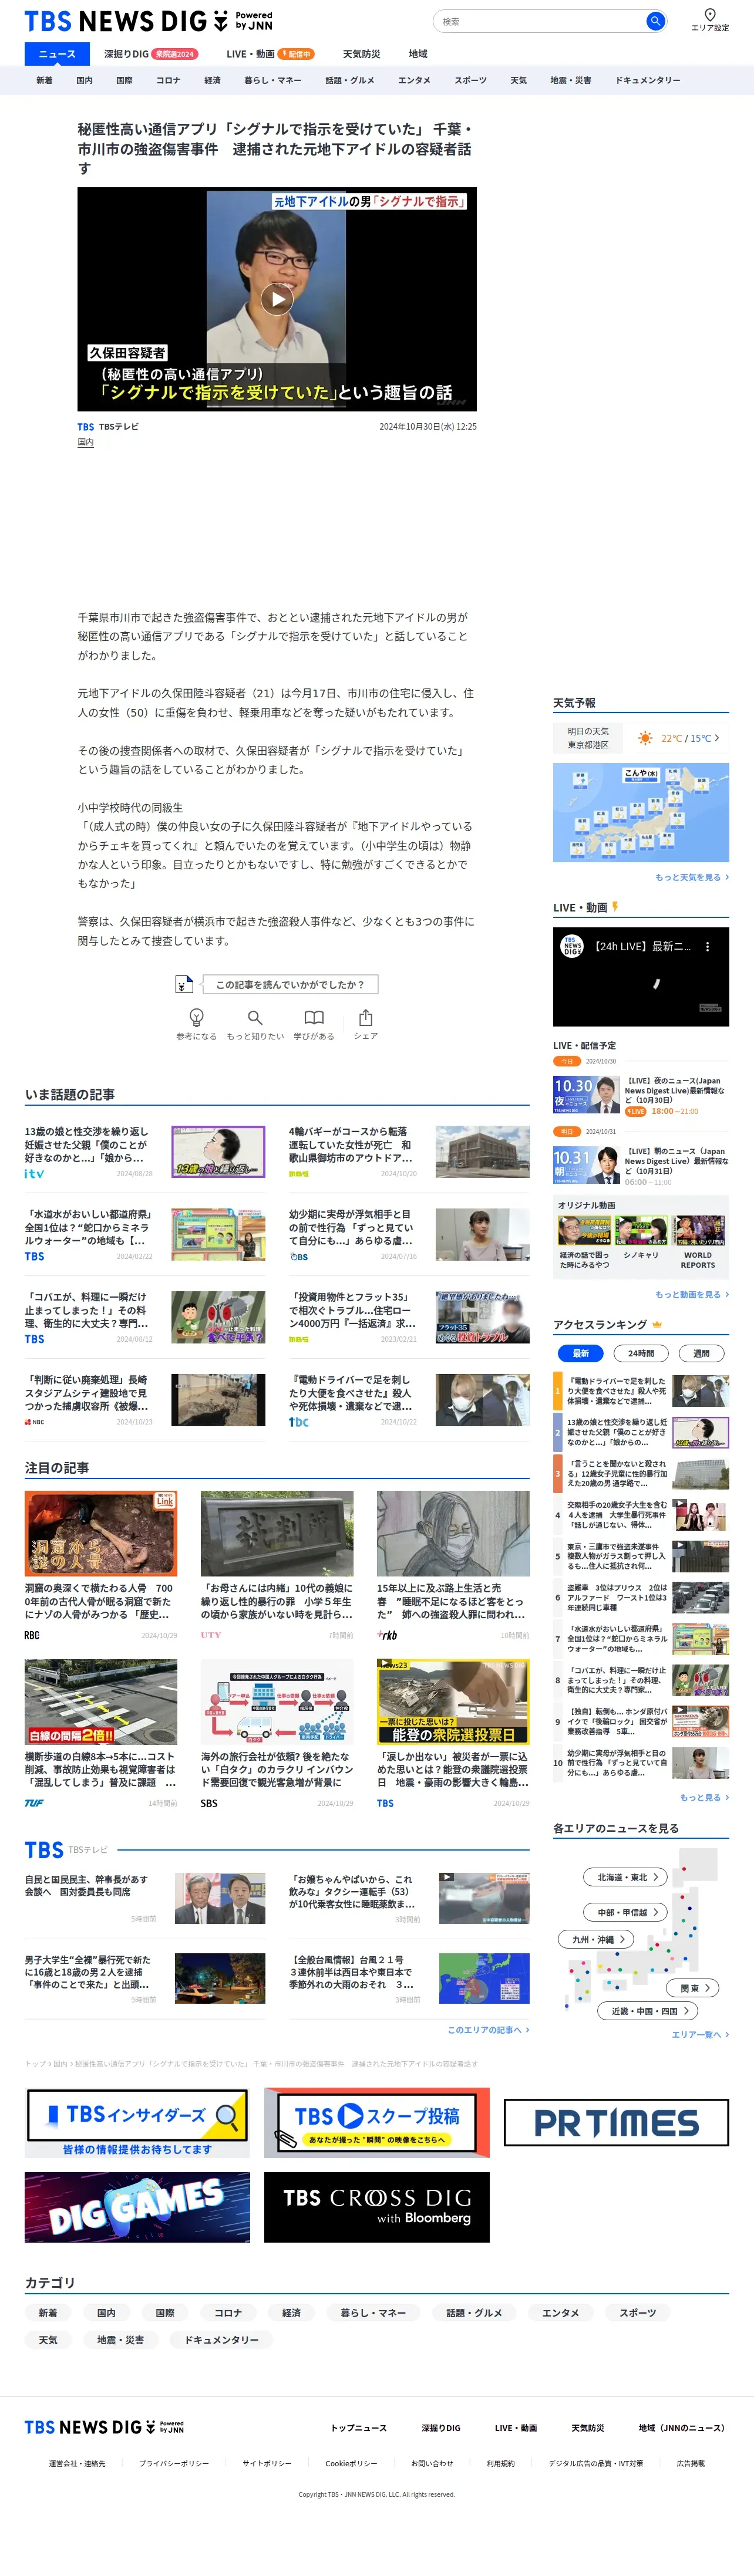Click the TBS NEWS DIG footer logo
Image resolution: width=754 pixels, height=2576 pixels.
104,2427
